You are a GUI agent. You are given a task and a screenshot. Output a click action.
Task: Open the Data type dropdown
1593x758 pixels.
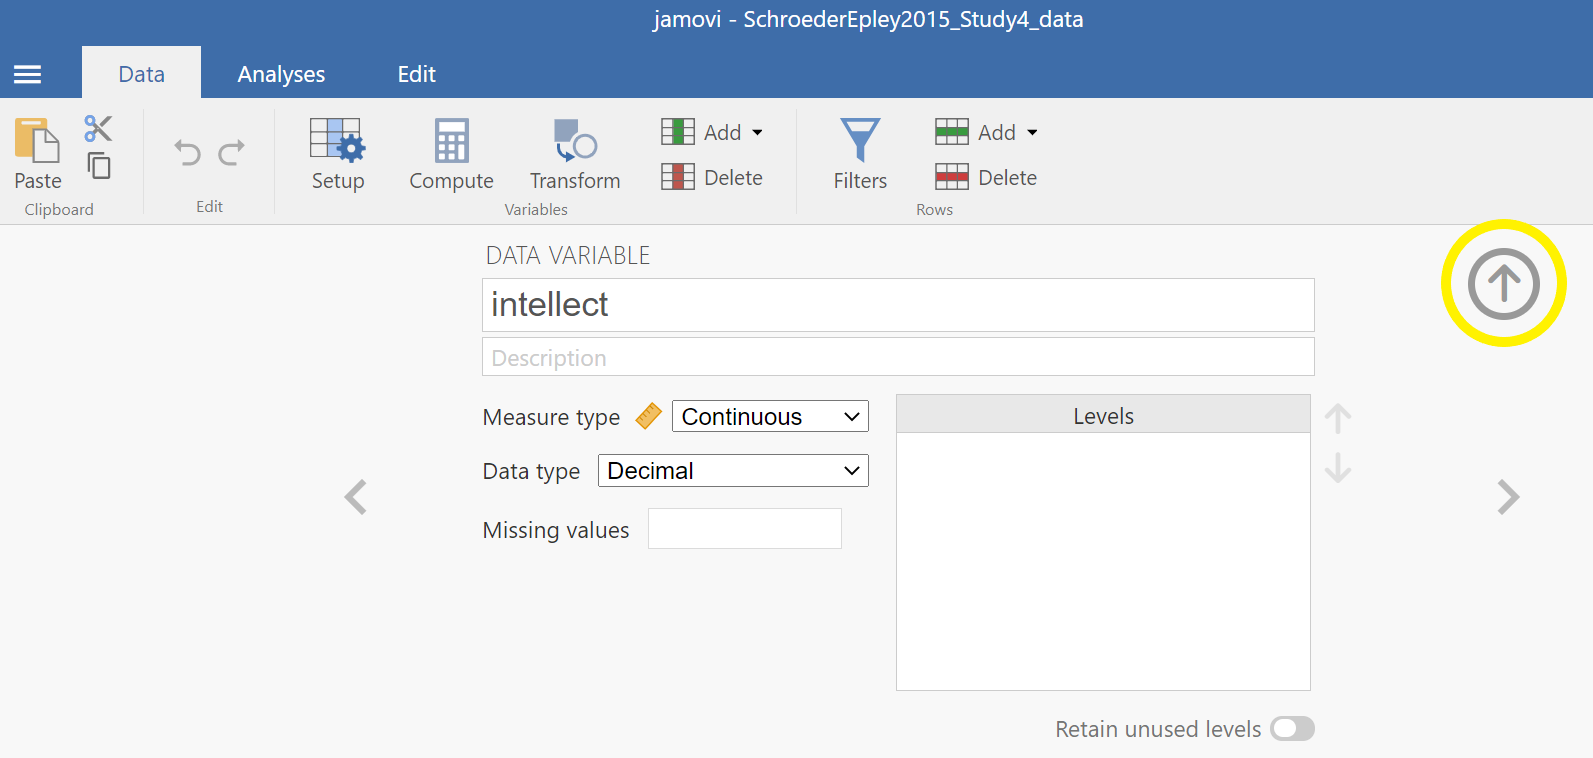click(732, 471)
